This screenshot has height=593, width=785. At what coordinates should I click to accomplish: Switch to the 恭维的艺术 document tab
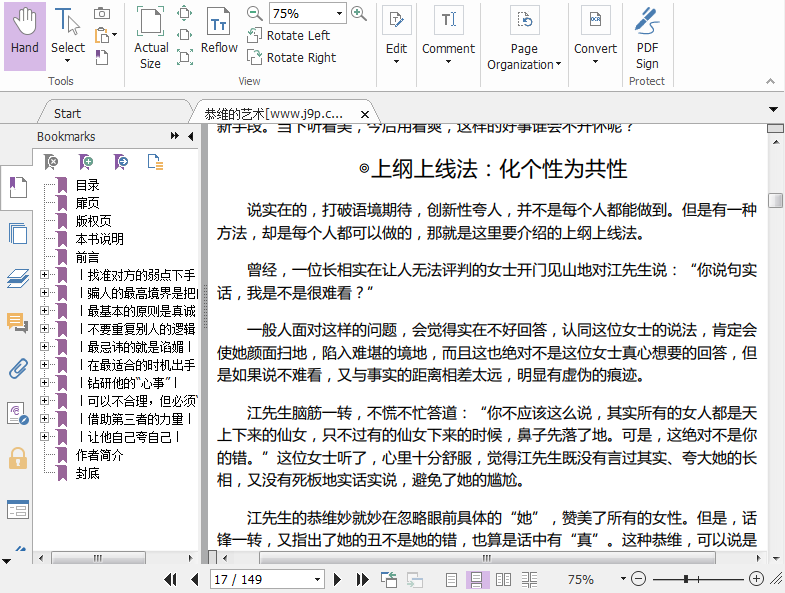click(x=273, y=114)
